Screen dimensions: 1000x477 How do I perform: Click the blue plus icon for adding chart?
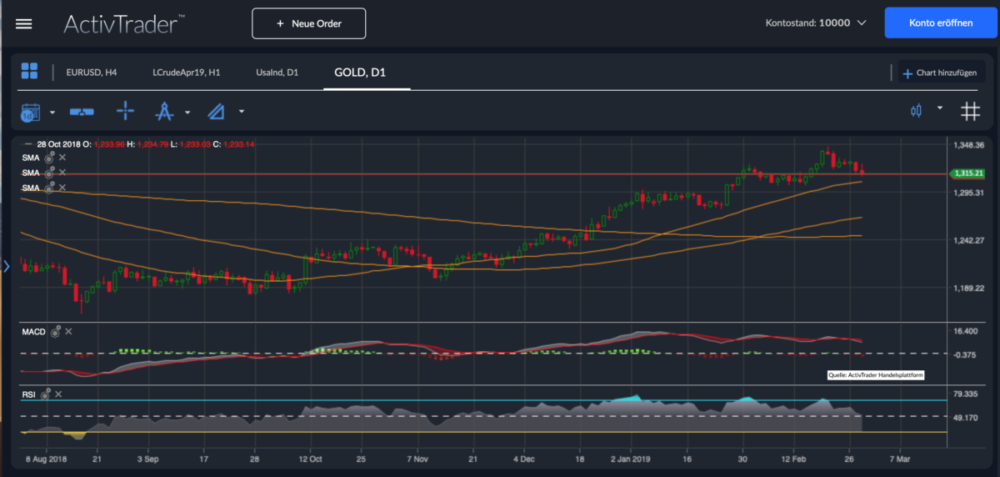(x=908, y=74)
